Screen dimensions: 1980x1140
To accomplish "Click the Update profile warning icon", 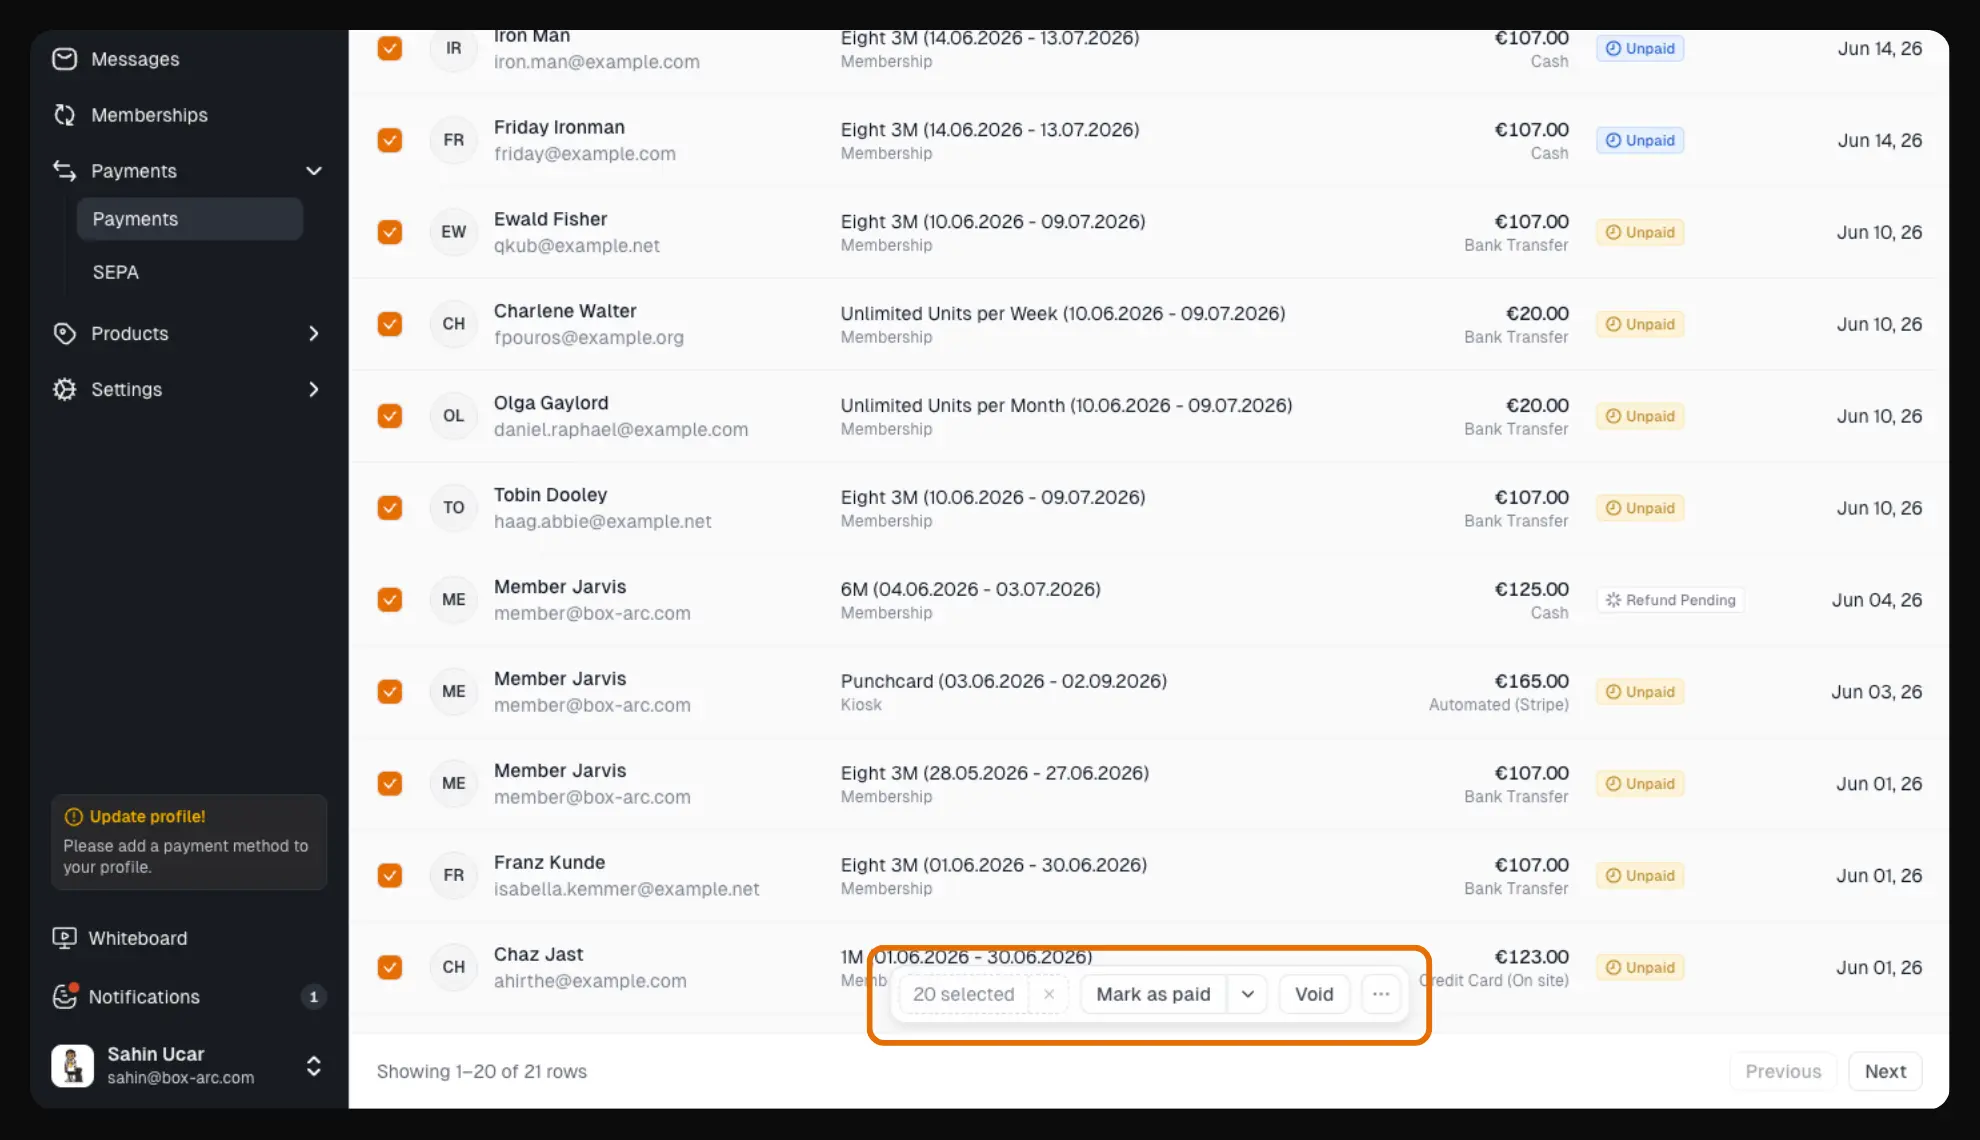I will (73, 816).
